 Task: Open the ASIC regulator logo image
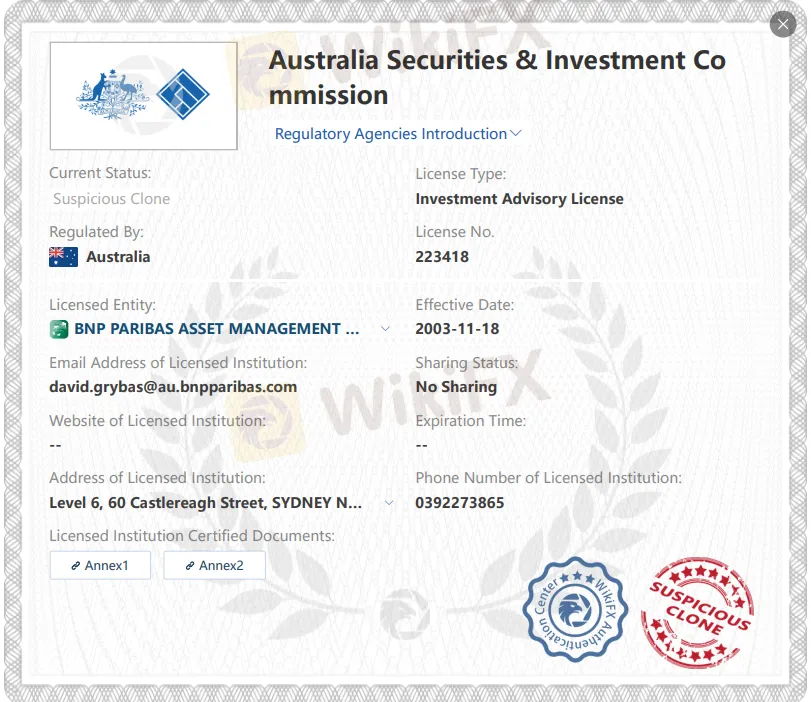click(143, 96)
